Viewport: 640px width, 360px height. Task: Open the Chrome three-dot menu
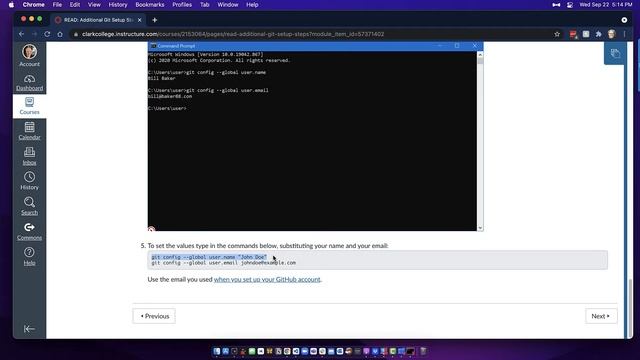[624, 34]
